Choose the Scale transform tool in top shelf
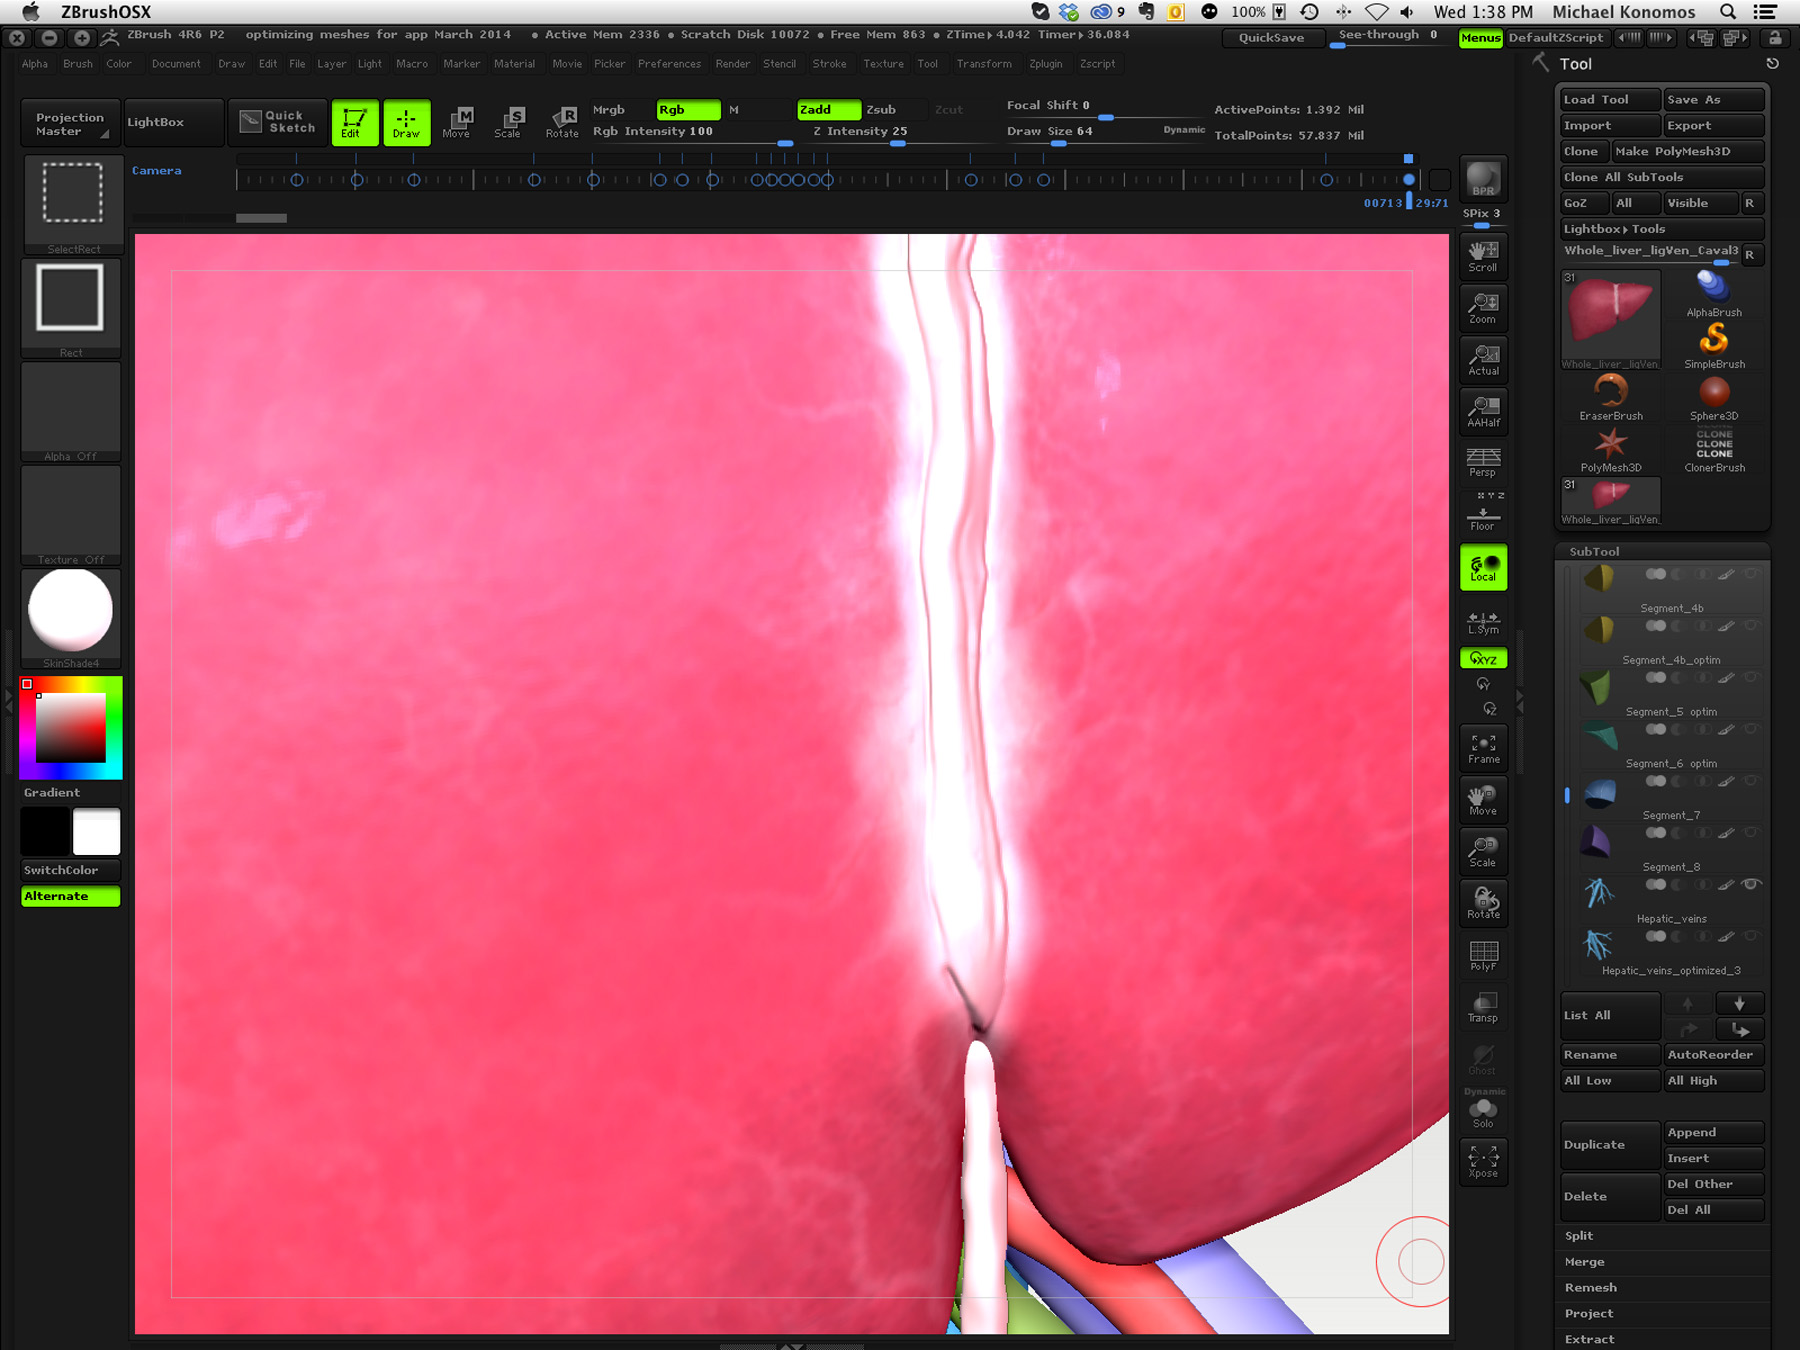Viewport: 1800px width, 1350px height. 509,122
